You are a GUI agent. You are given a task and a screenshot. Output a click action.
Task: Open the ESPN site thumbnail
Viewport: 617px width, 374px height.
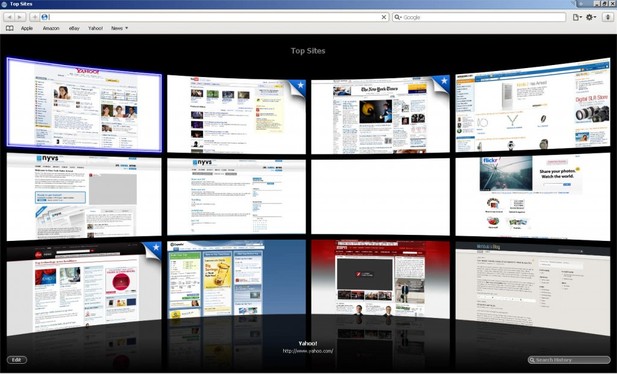(x=380, y=279)
